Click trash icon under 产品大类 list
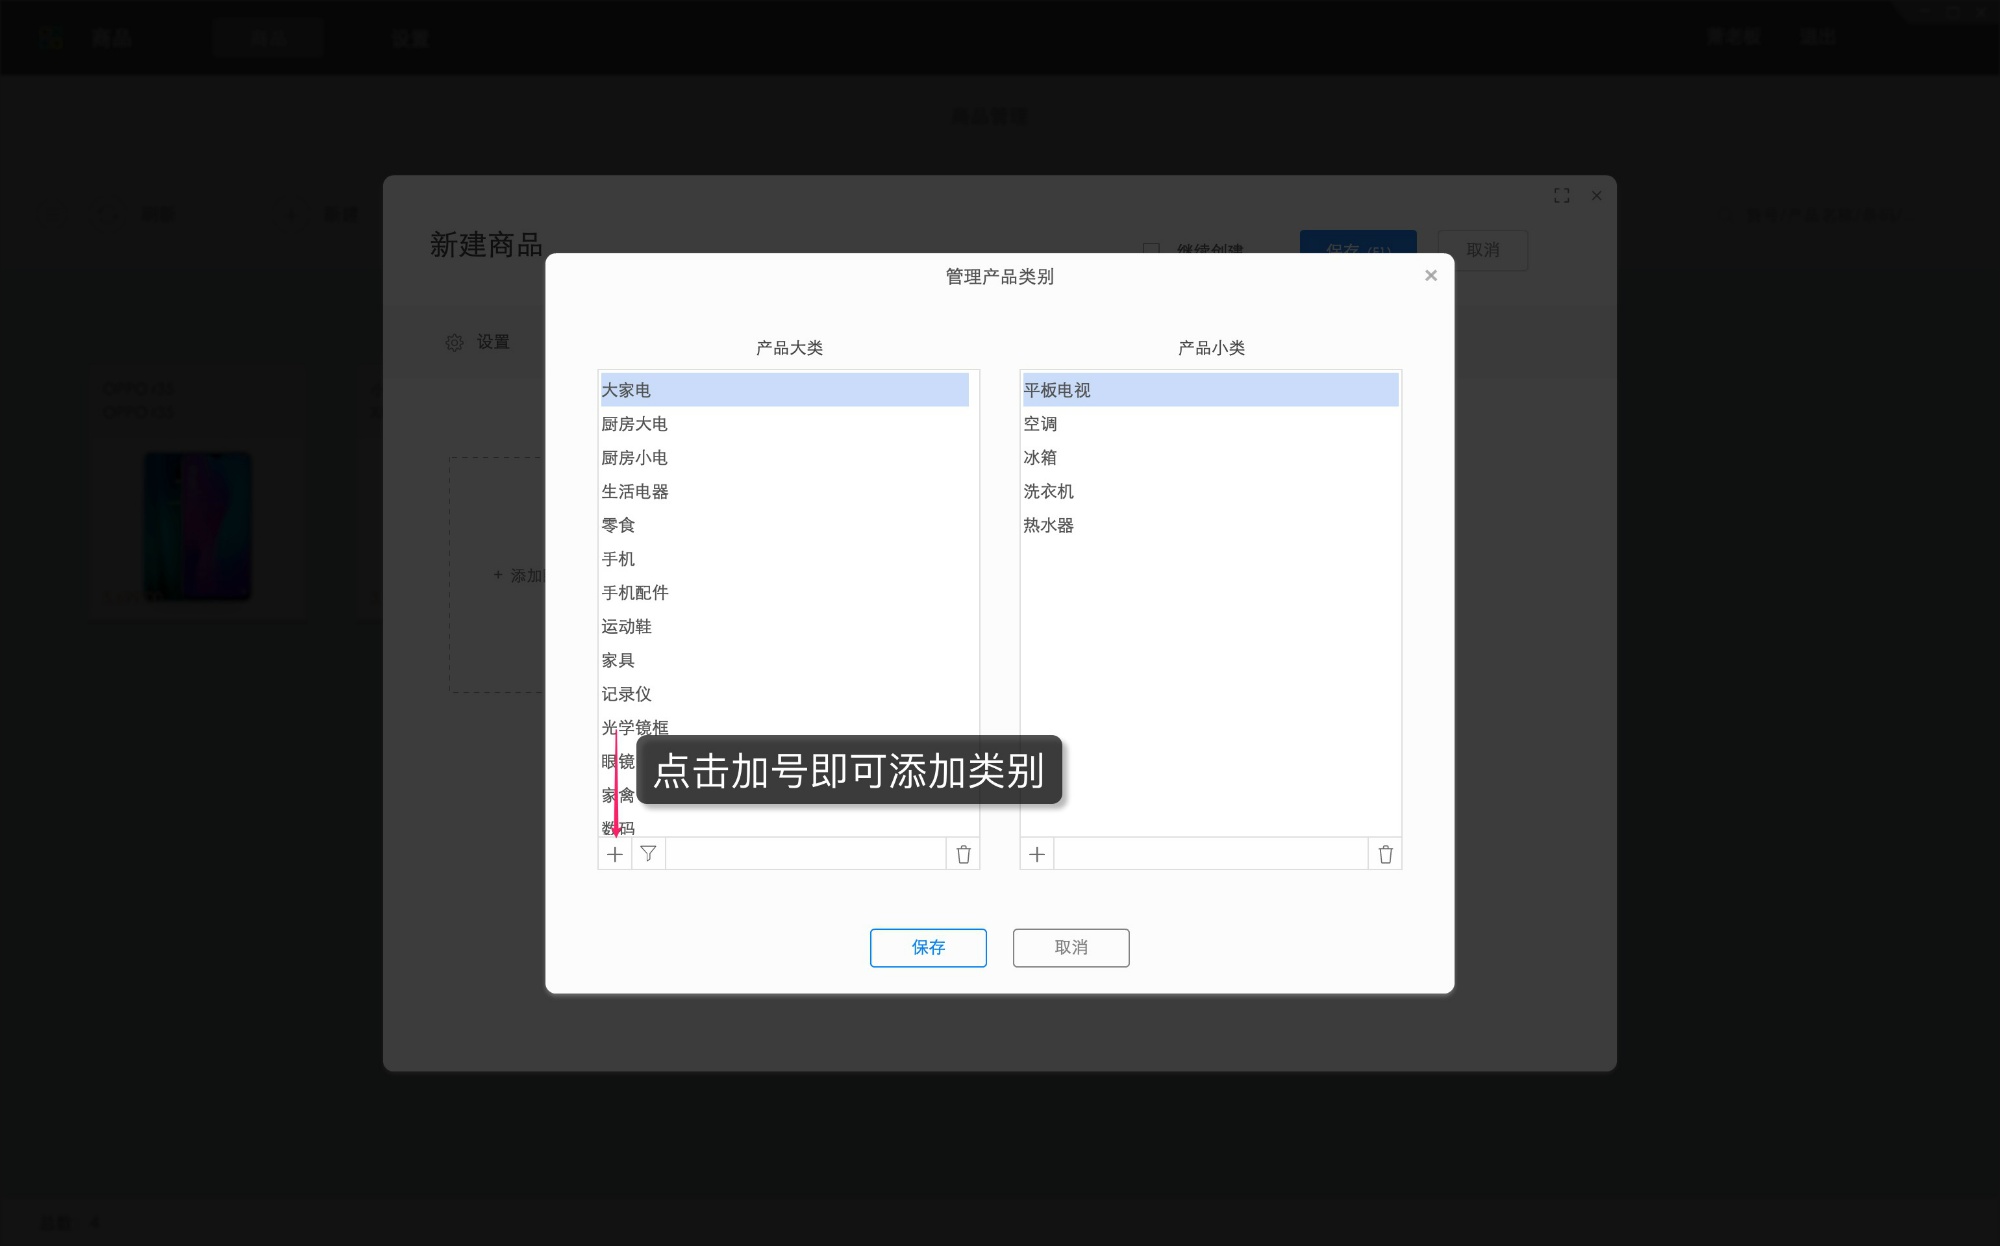 pyautogui.click(x=963, y=854)
